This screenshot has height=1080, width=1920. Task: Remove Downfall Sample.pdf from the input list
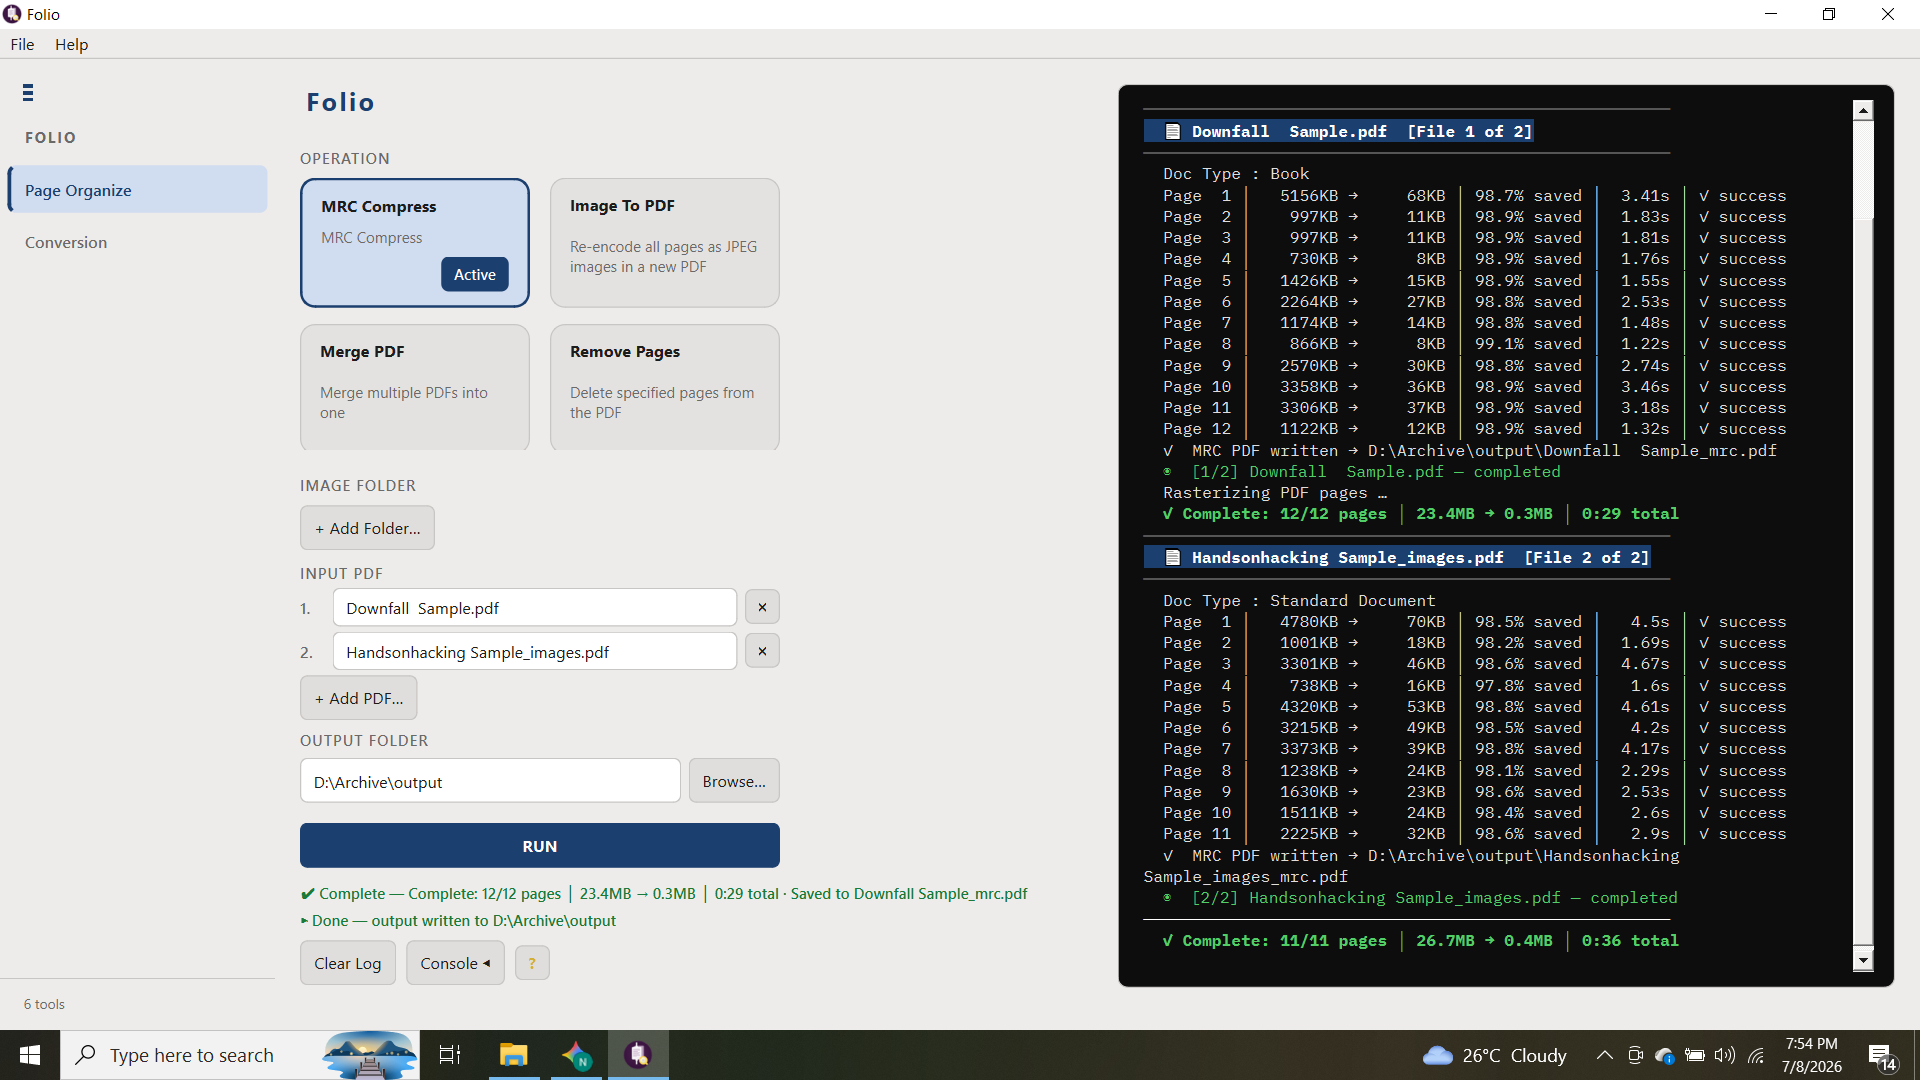pos(762,607)
